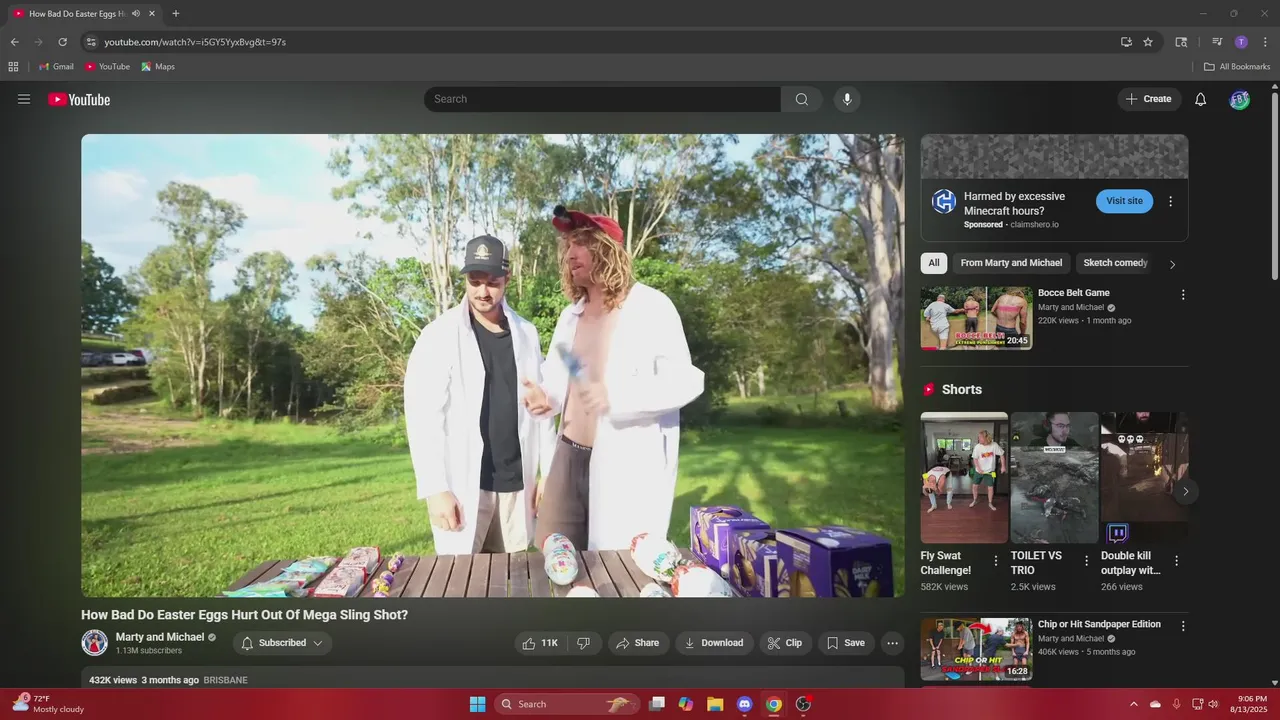View site information in the address bar
Viewport: 1280px width, 720px height.
(x=90, y=42)
